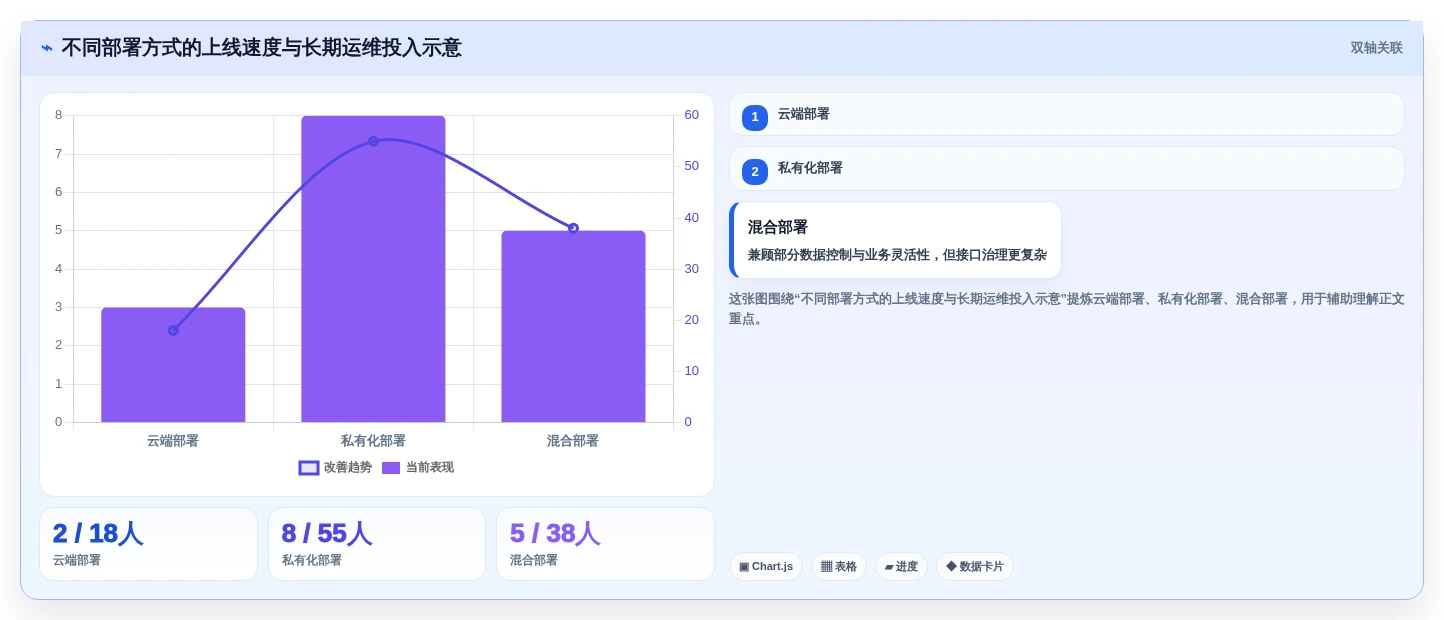The image size is (1444, 620).
Task: Click the summary paragraph starting 这张图围绕
Action: (x=1066, y=309)
